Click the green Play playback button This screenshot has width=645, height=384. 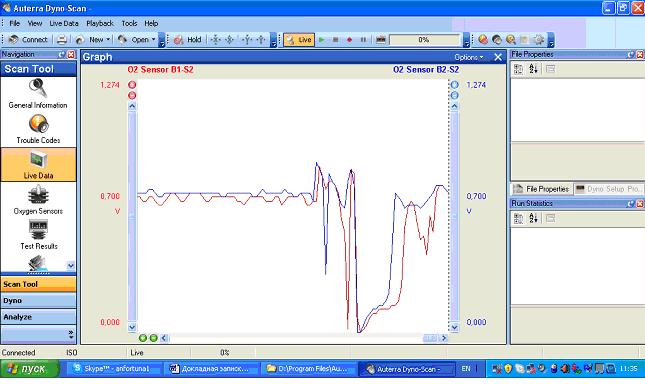click(322, 40)
